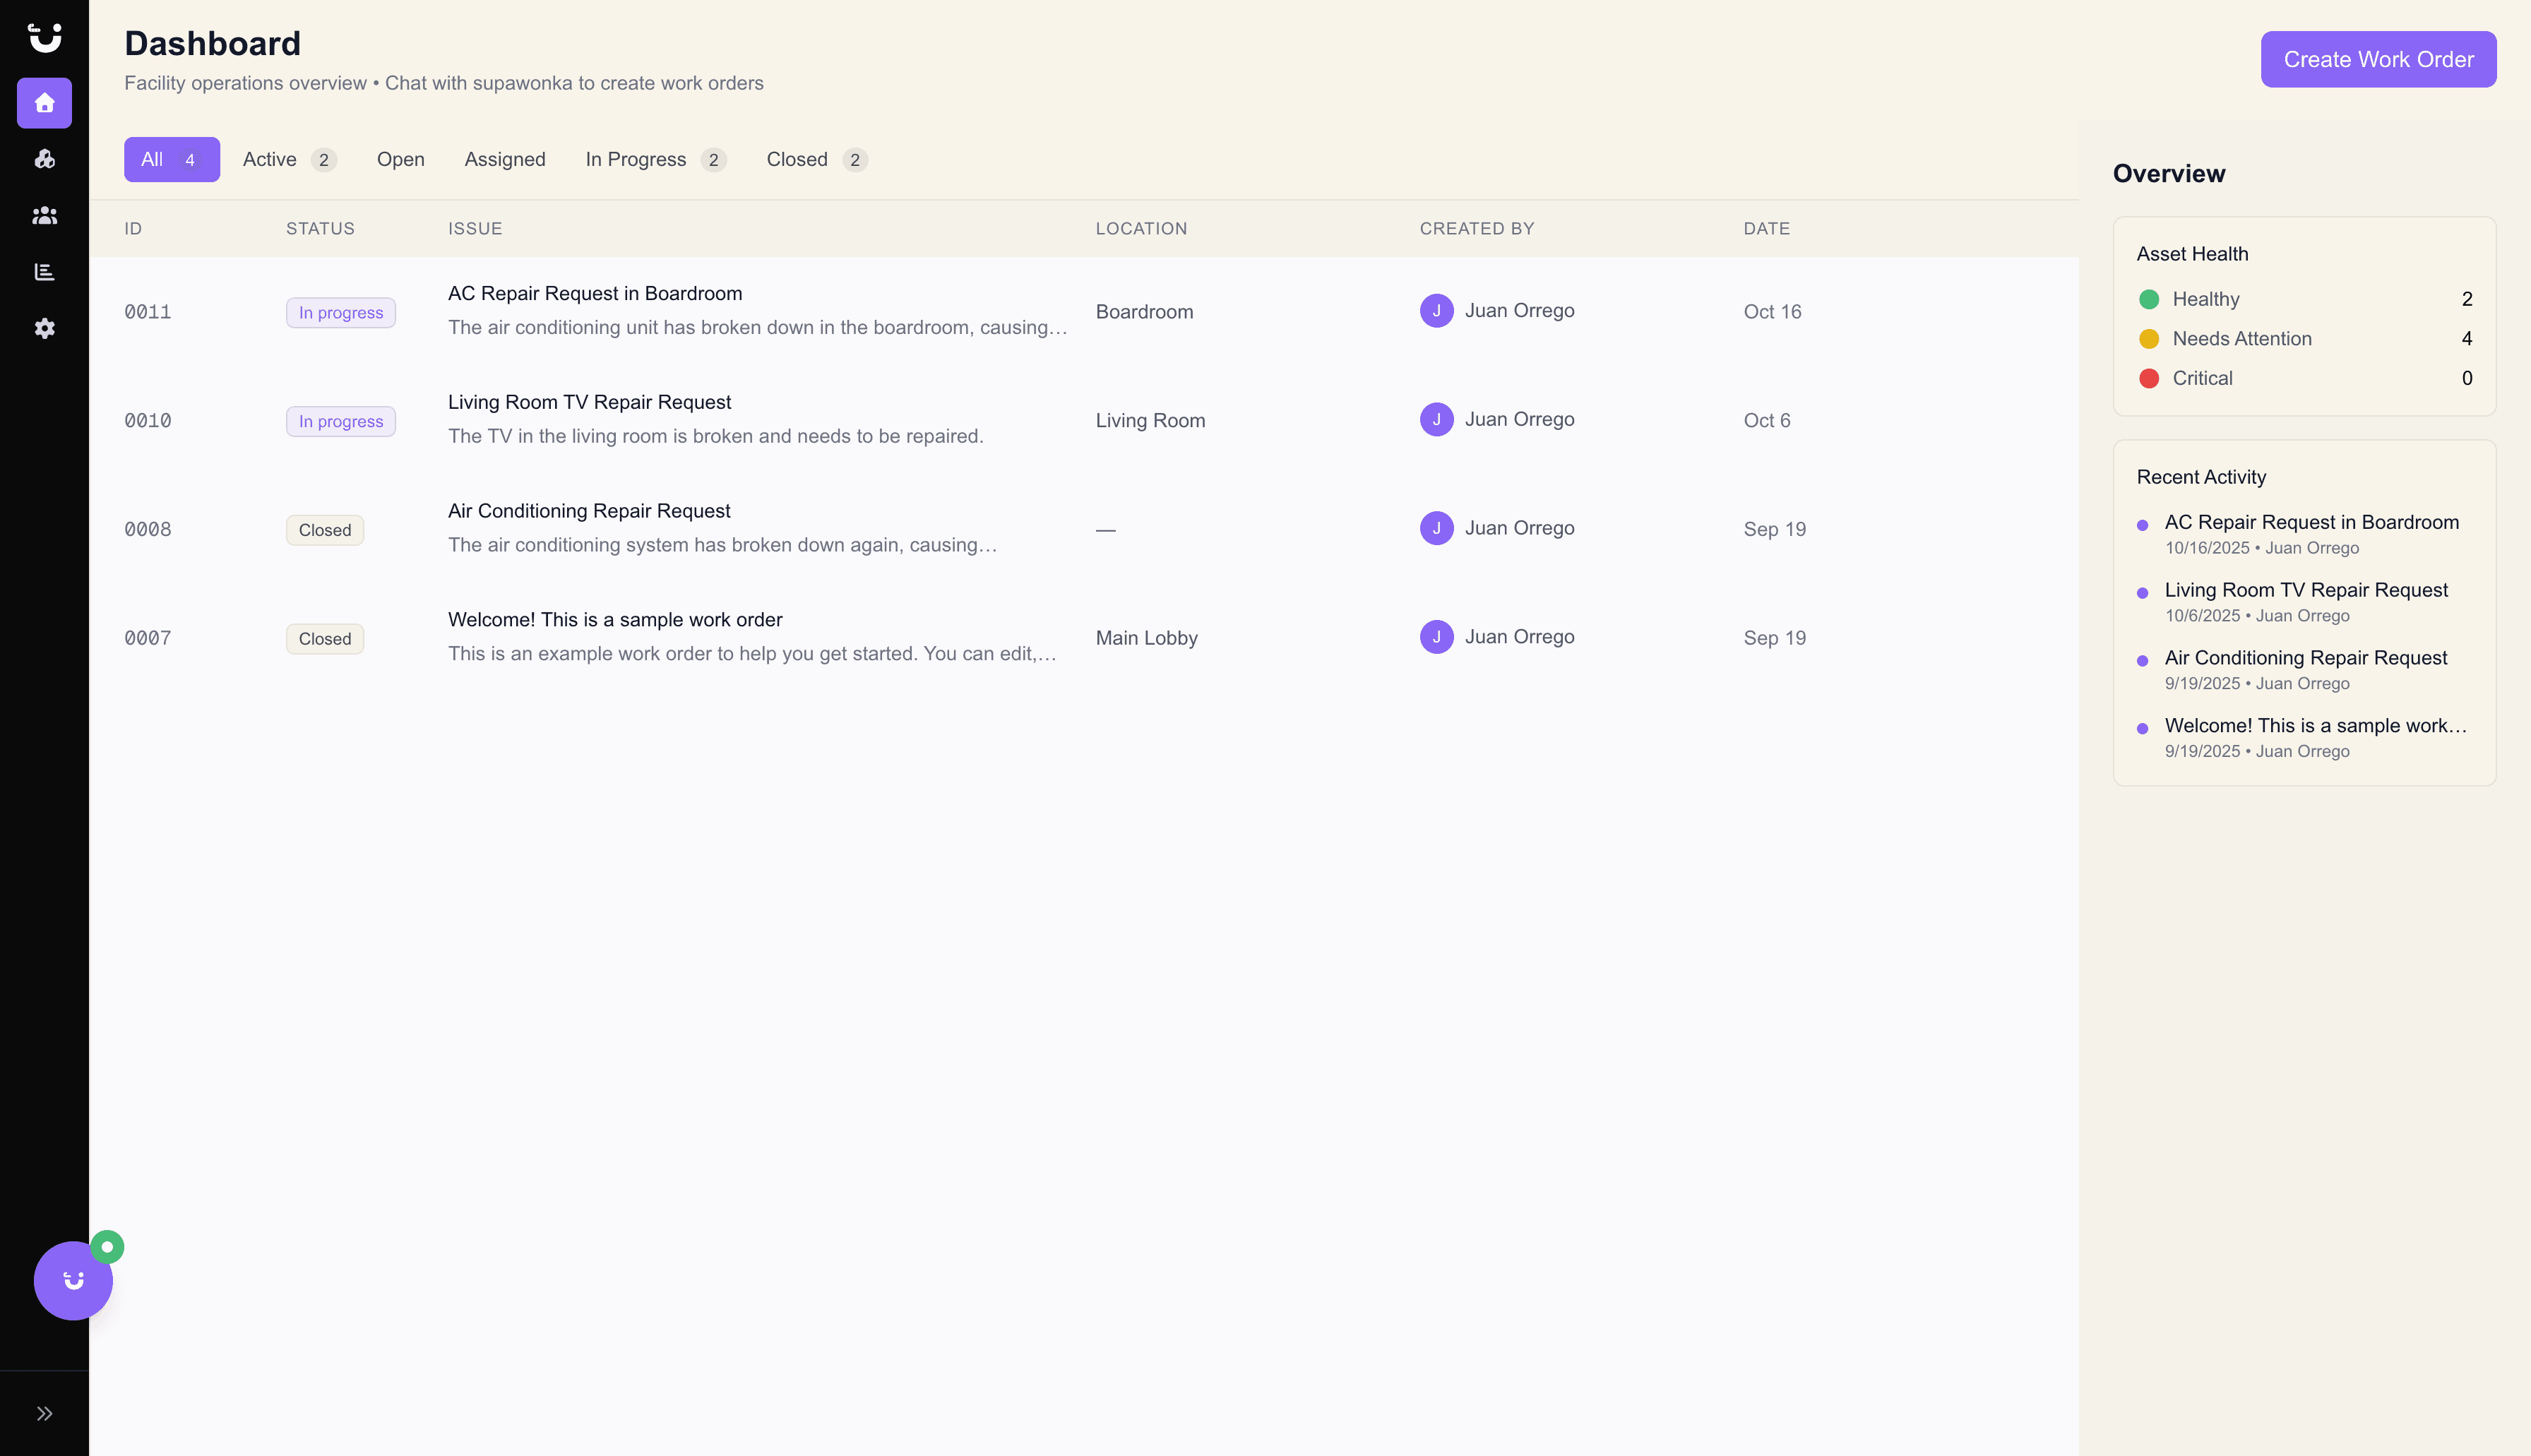
Task: Expand the sidebar with double chevron
Action: pos(44,1413)
